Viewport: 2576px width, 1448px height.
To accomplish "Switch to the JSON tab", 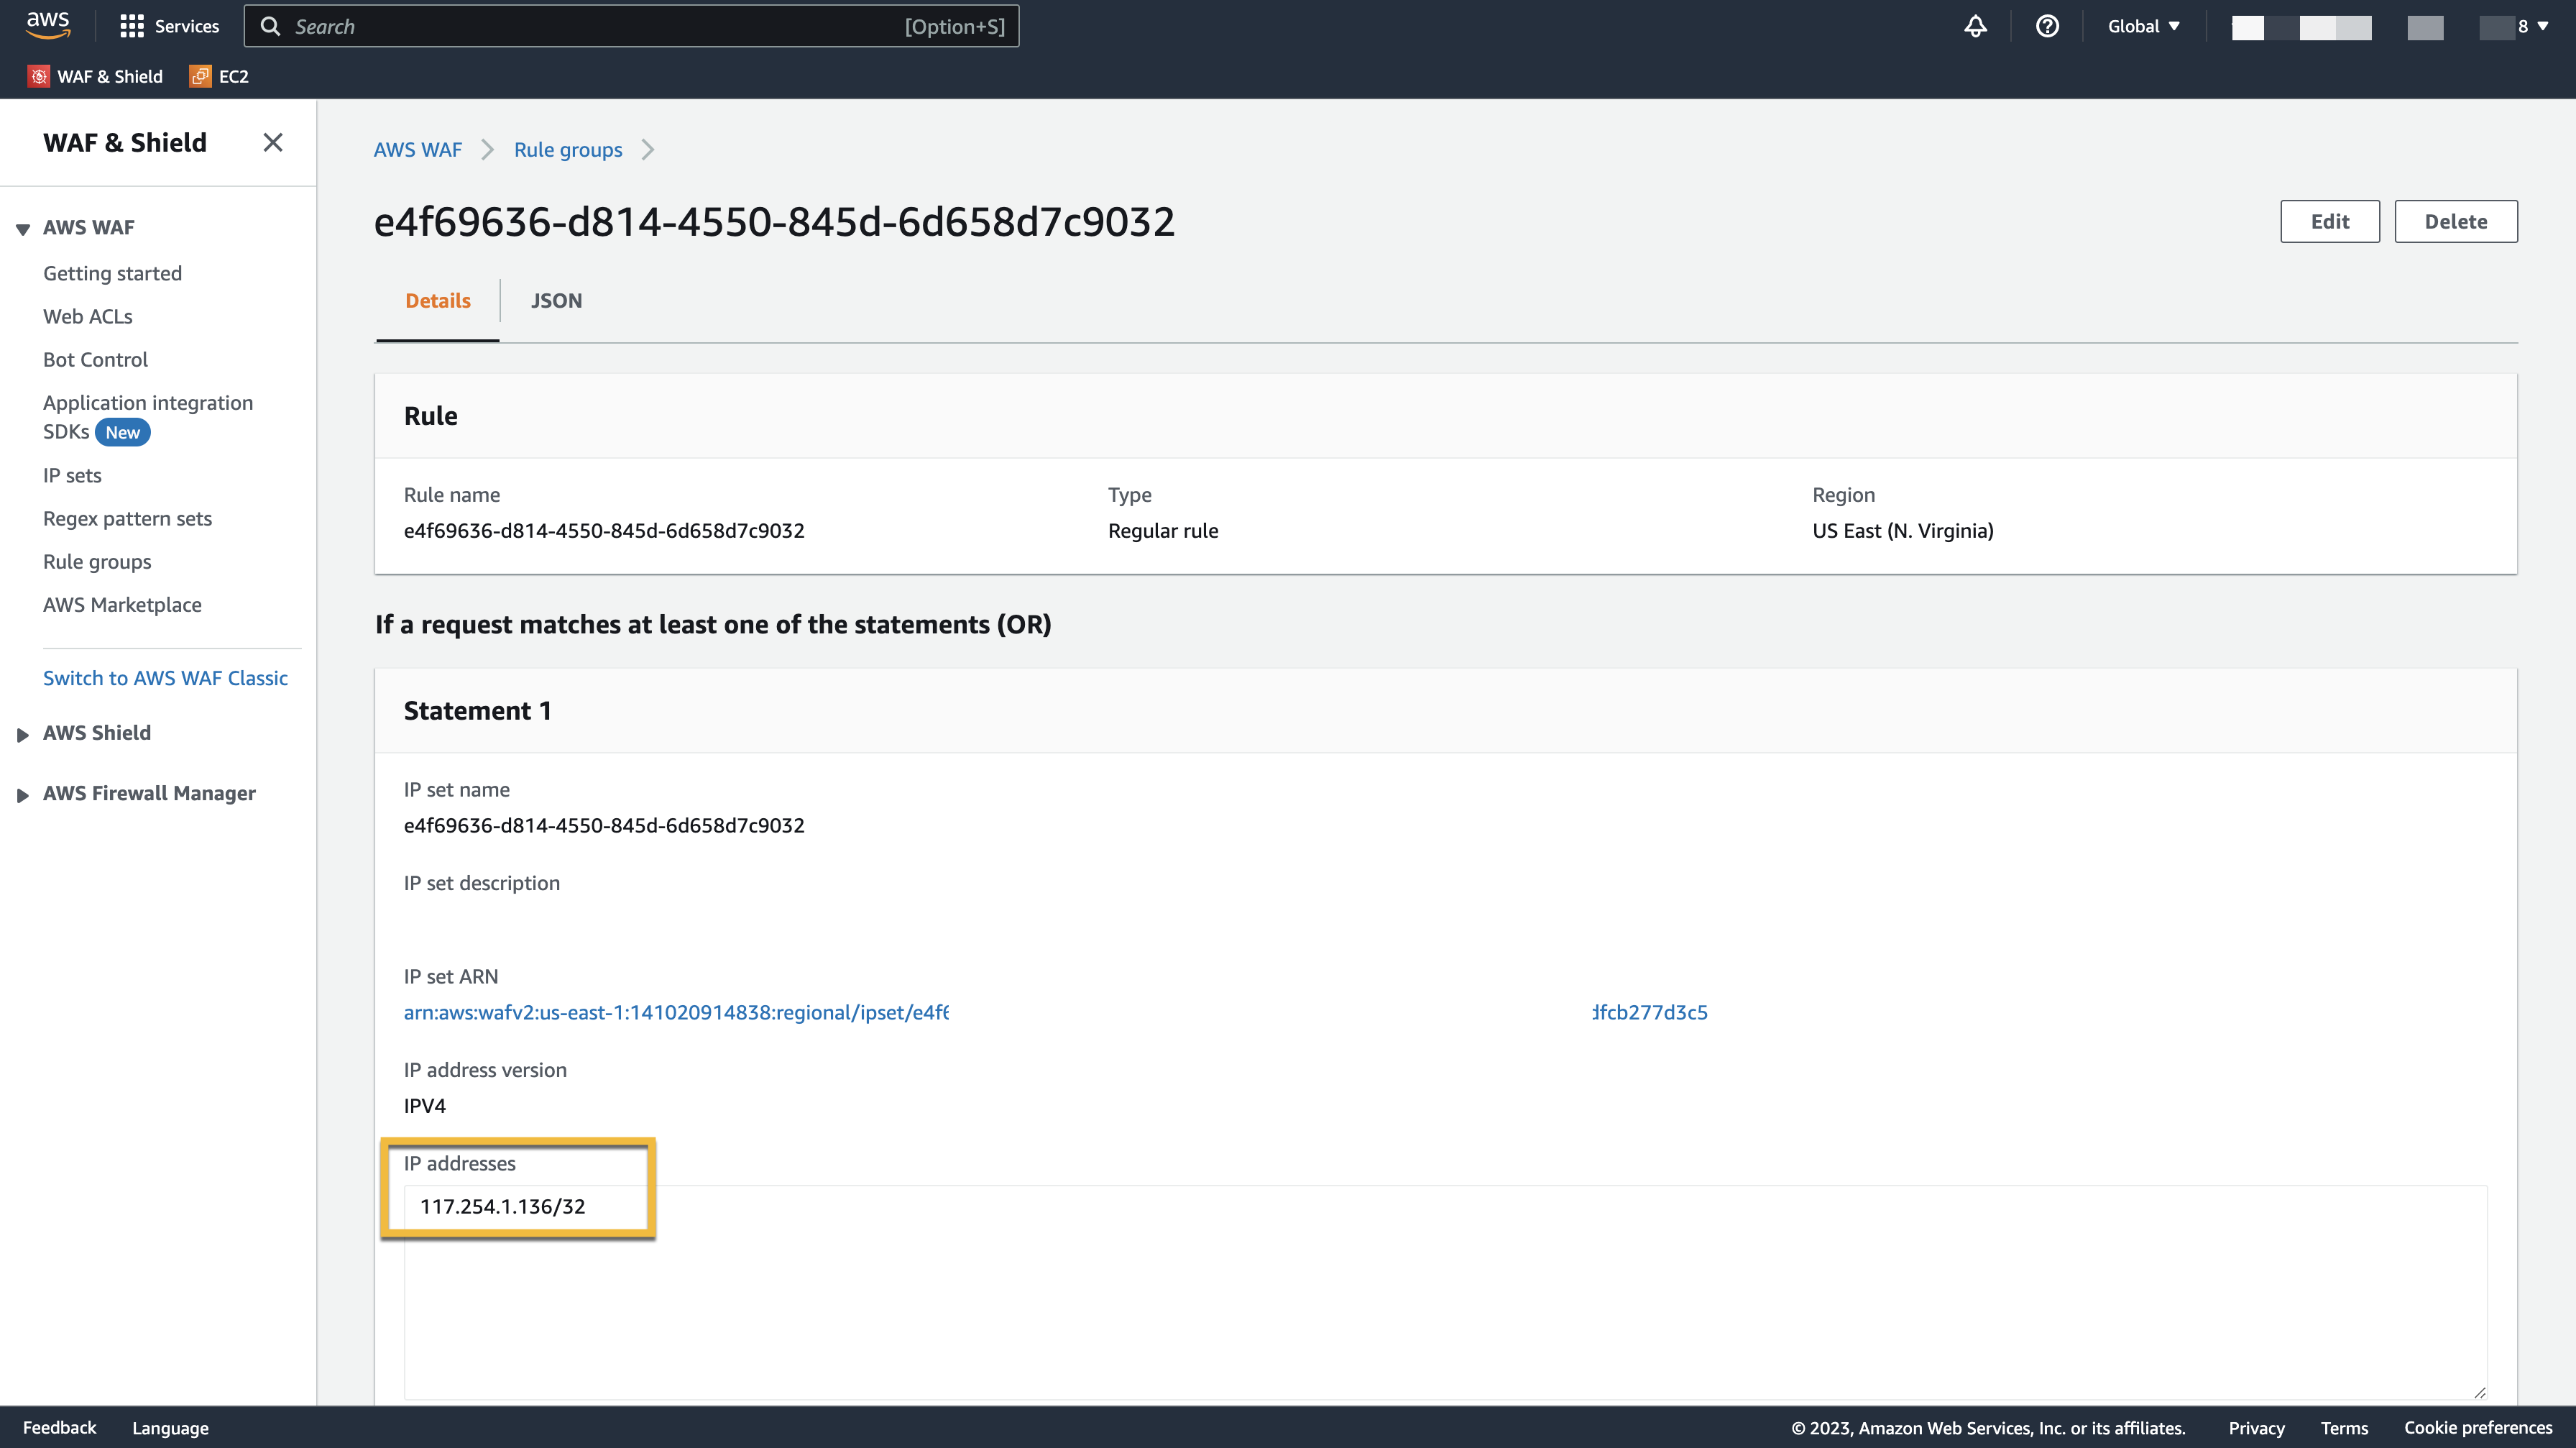I will click(556, 301).
